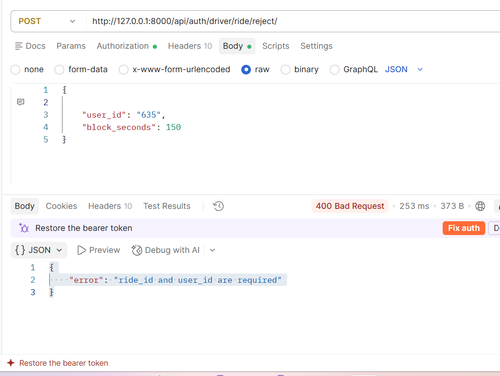Select the request Body tab
Image resolution: width=500 pixels, height=376 pixels.
tap(237, 46)
